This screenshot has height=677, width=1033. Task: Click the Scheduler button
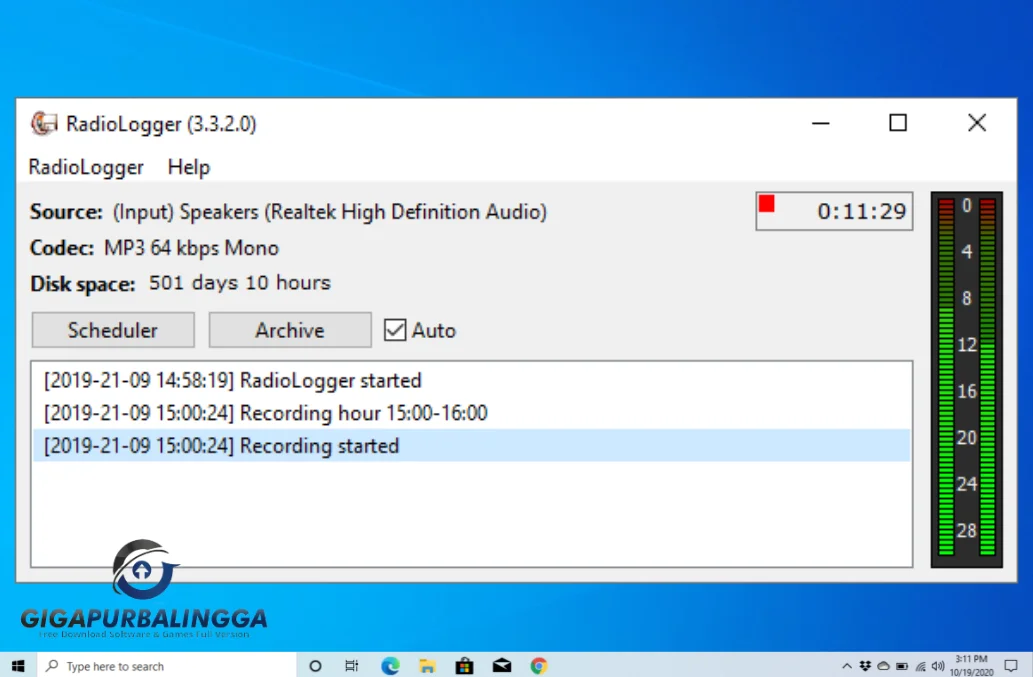click(113, 330)
